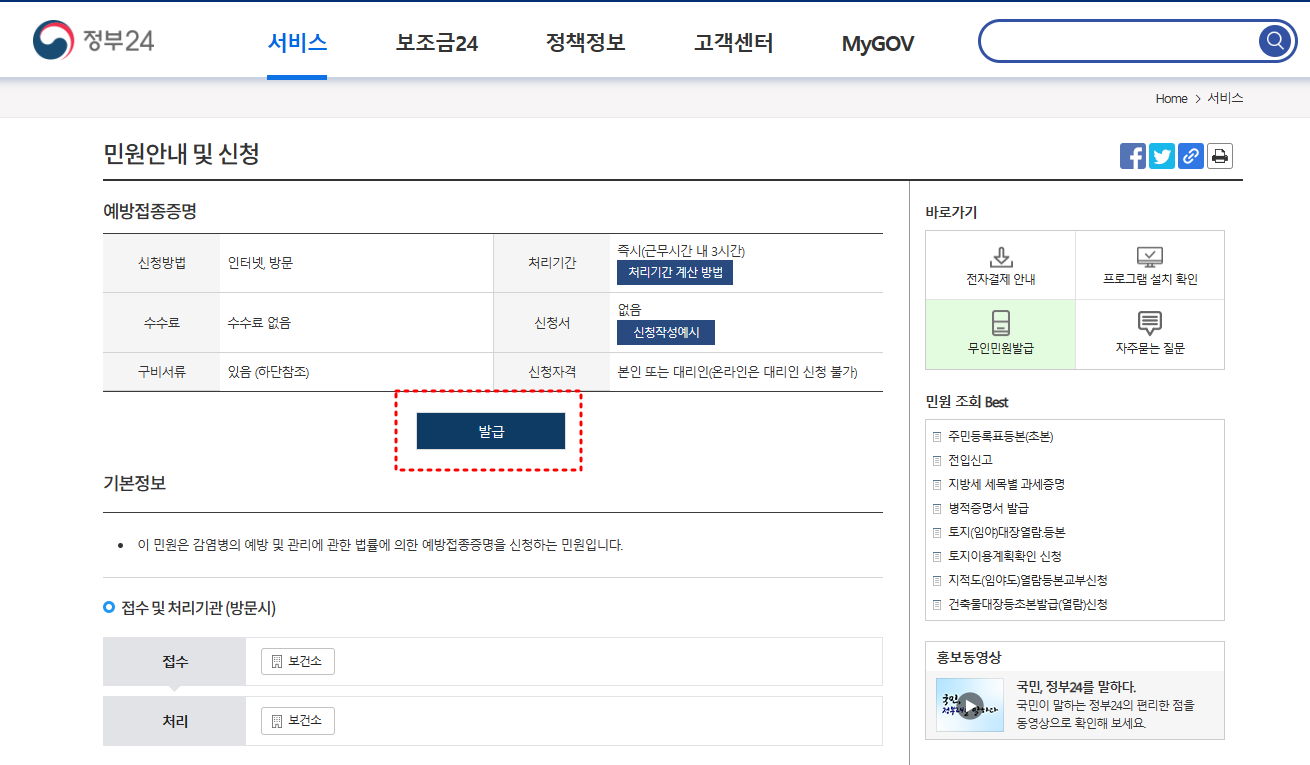Select the 무인민원발급 shortcut
The image size is (1310, 765).
click(1001, 333)
